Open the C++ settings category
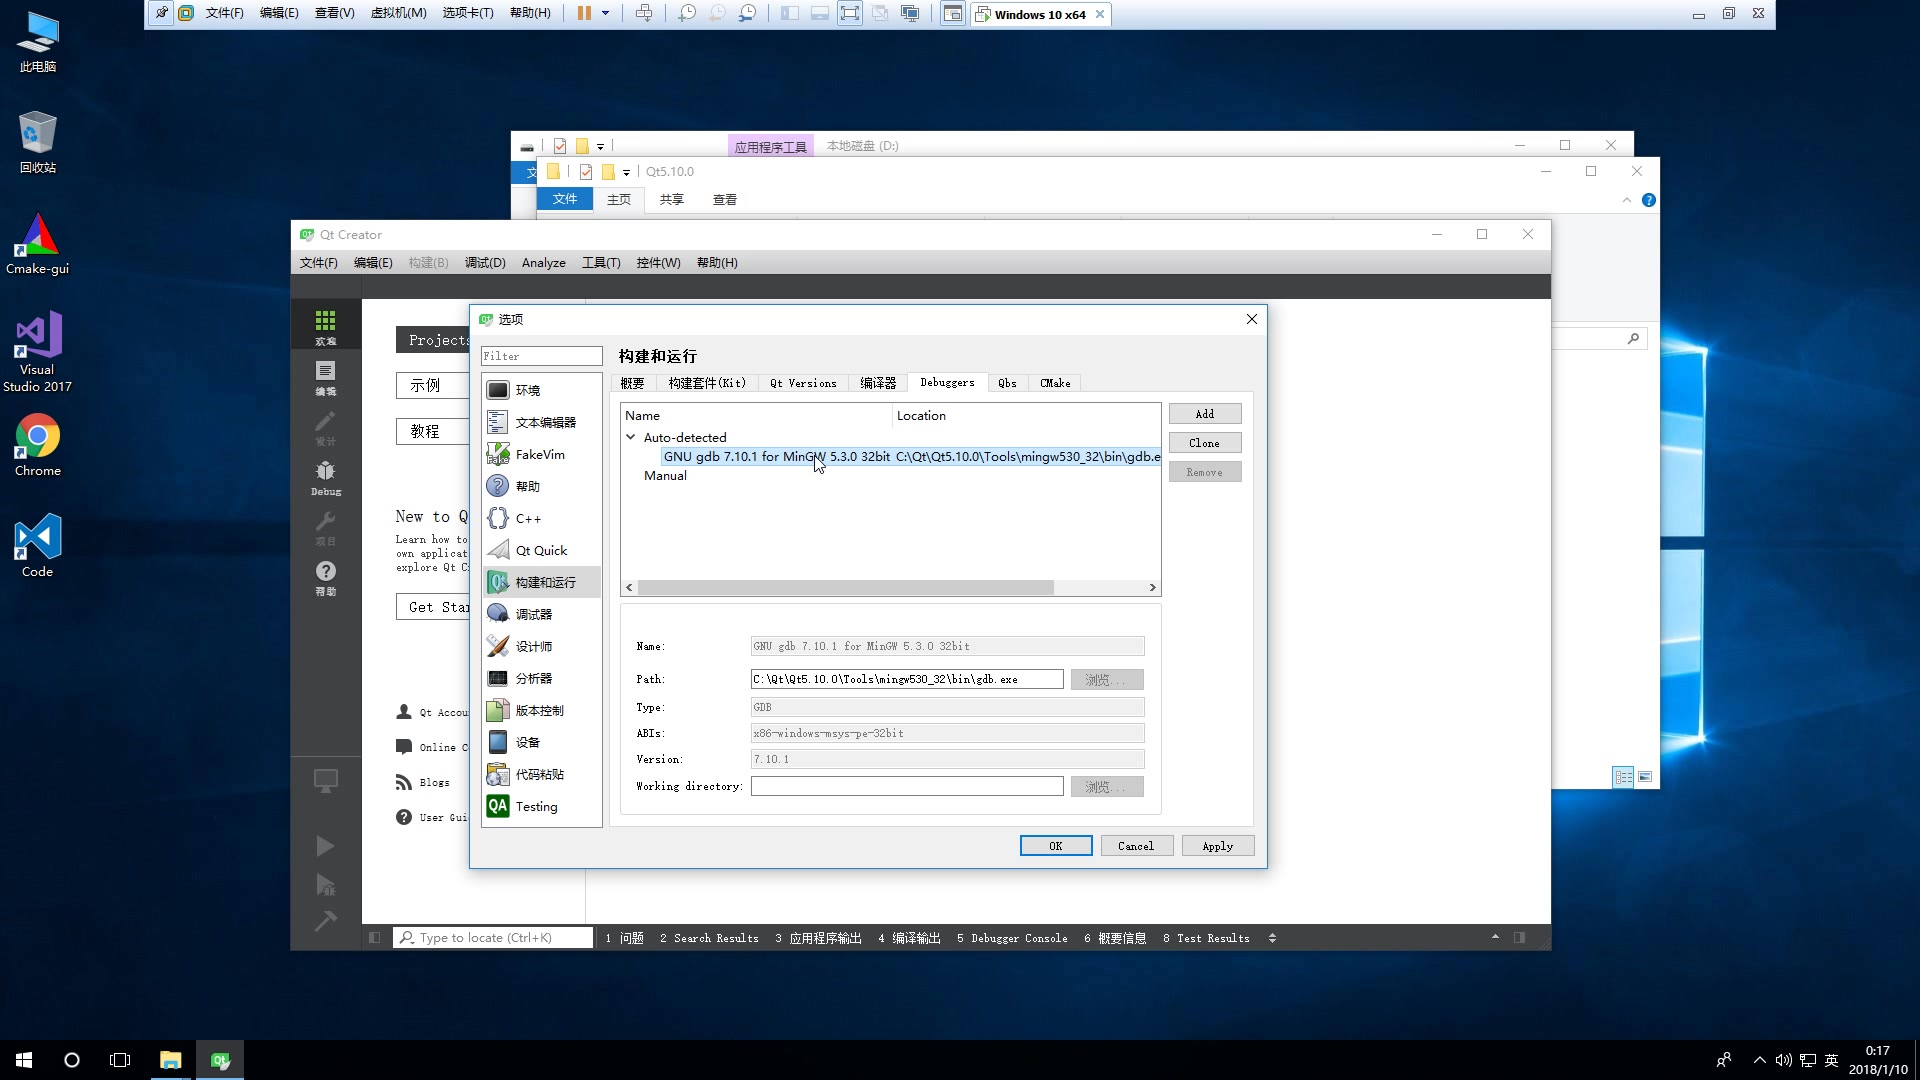The width and height of the screenshot is (1920, 1080). (528, 518)
